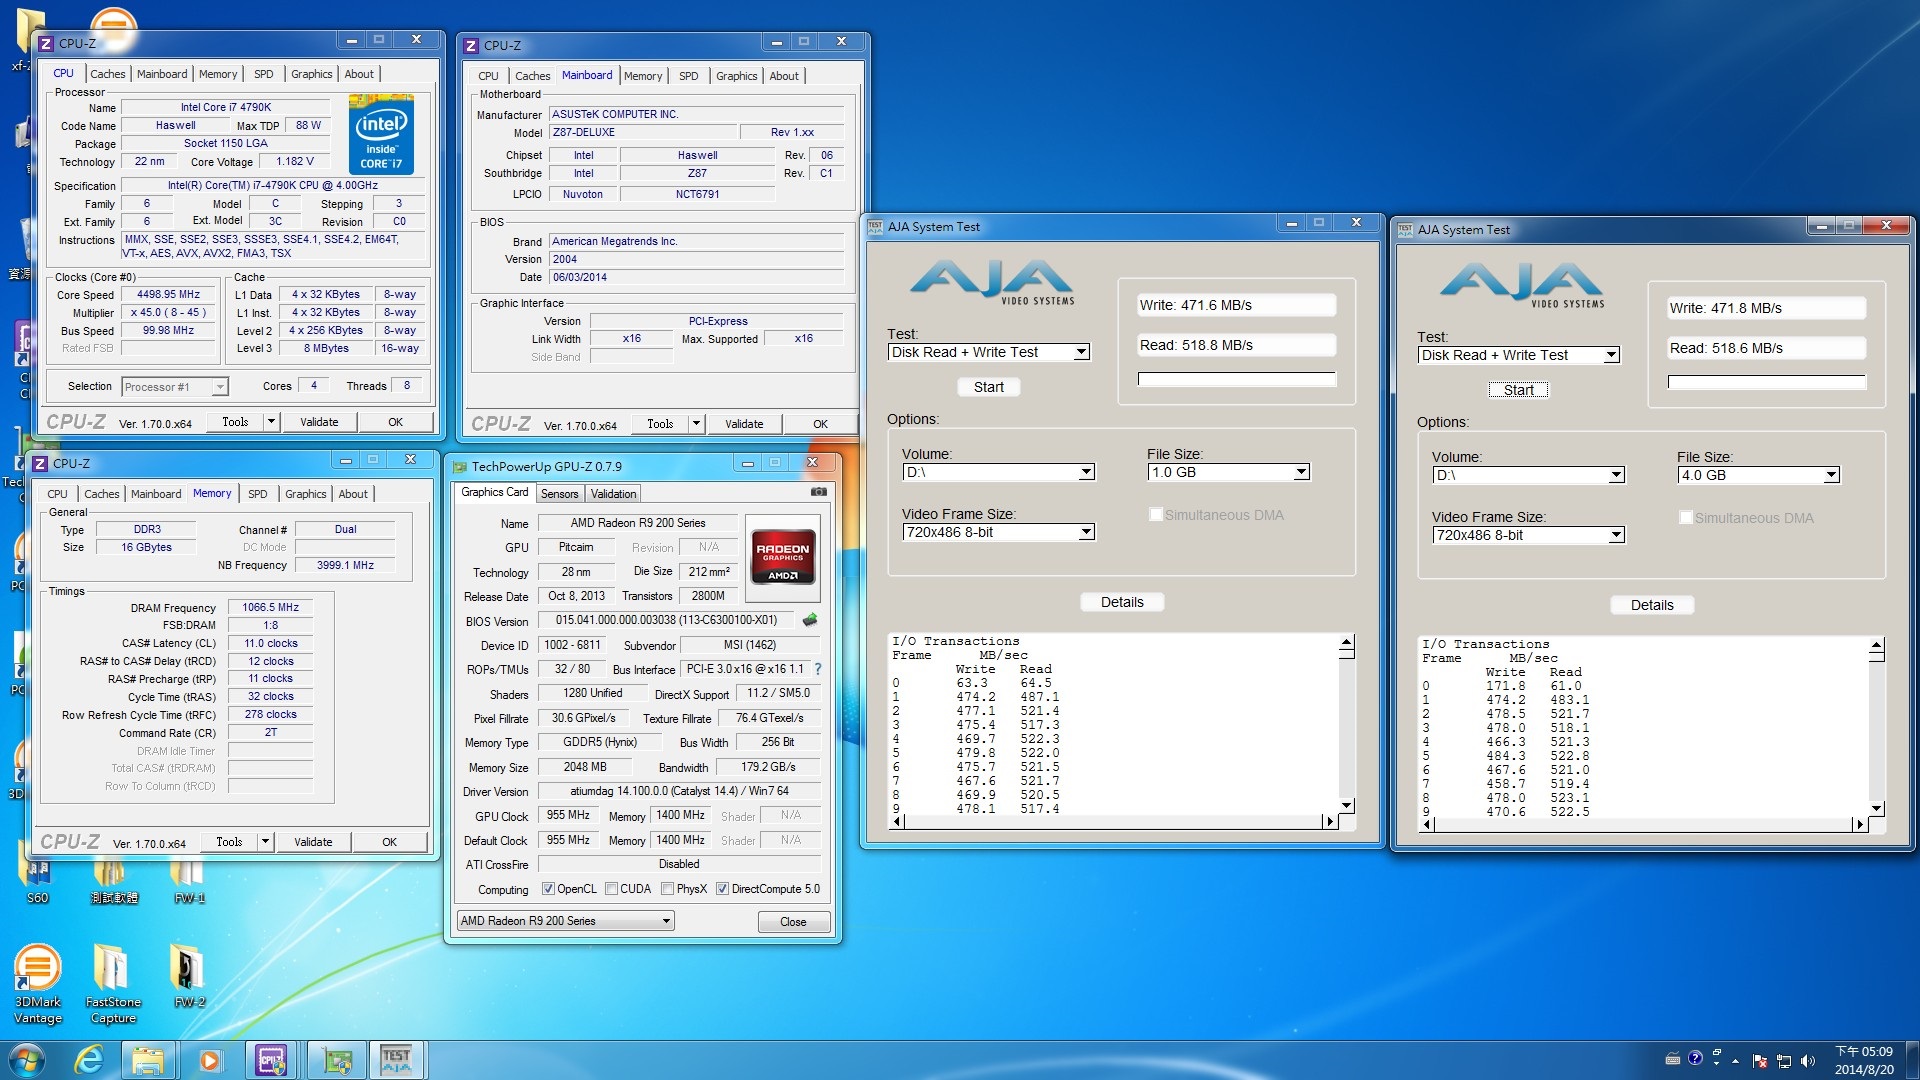This screenshot has width=1920, height=1080.
Task: Click the BIOS save chip icon
Action: coord(810,620)
